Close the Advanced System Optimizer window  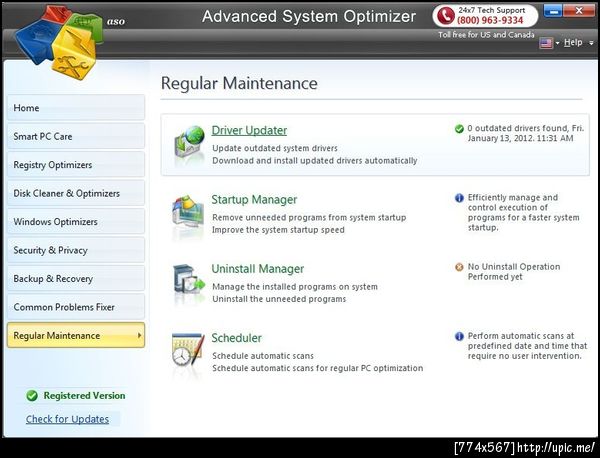coord(579,11)
